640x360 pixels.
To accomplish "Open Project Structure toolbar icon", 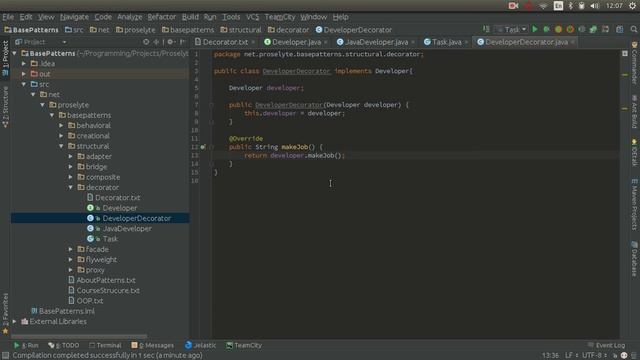I will [x=620, y=29].
